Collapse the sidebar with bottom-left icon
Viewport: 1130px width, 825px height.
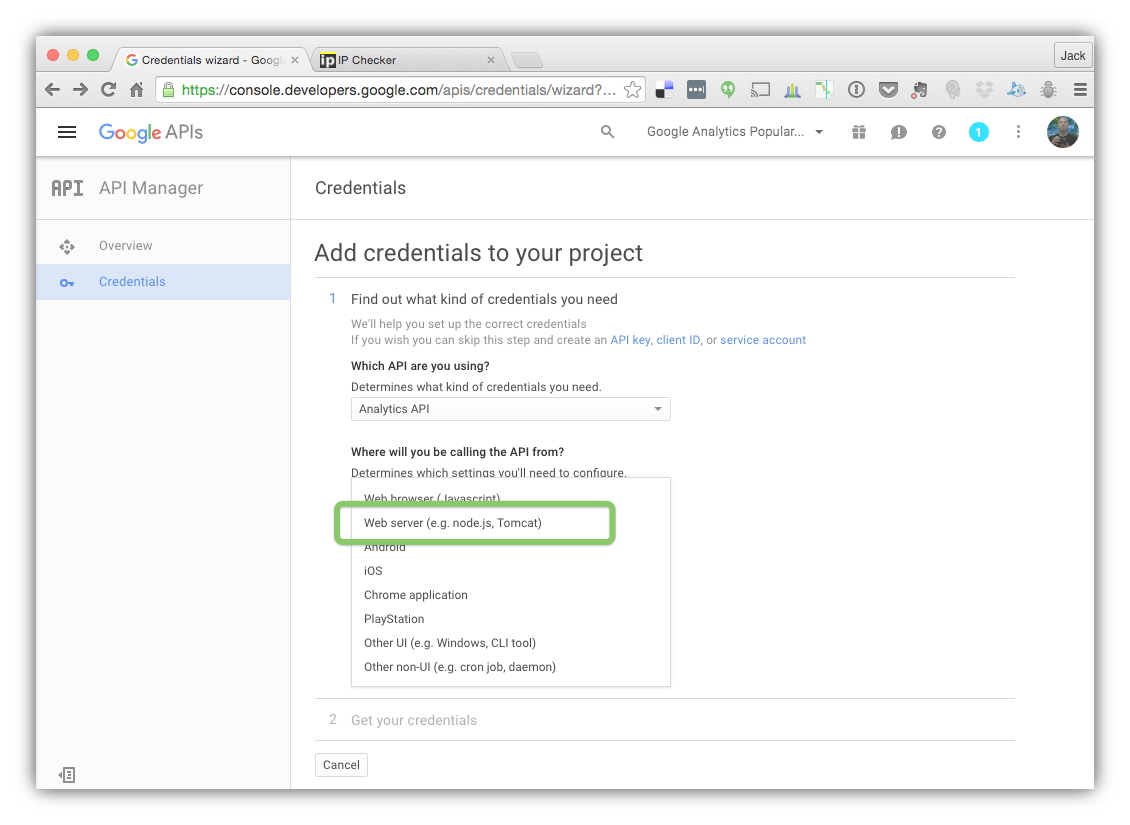pos(67,775)
